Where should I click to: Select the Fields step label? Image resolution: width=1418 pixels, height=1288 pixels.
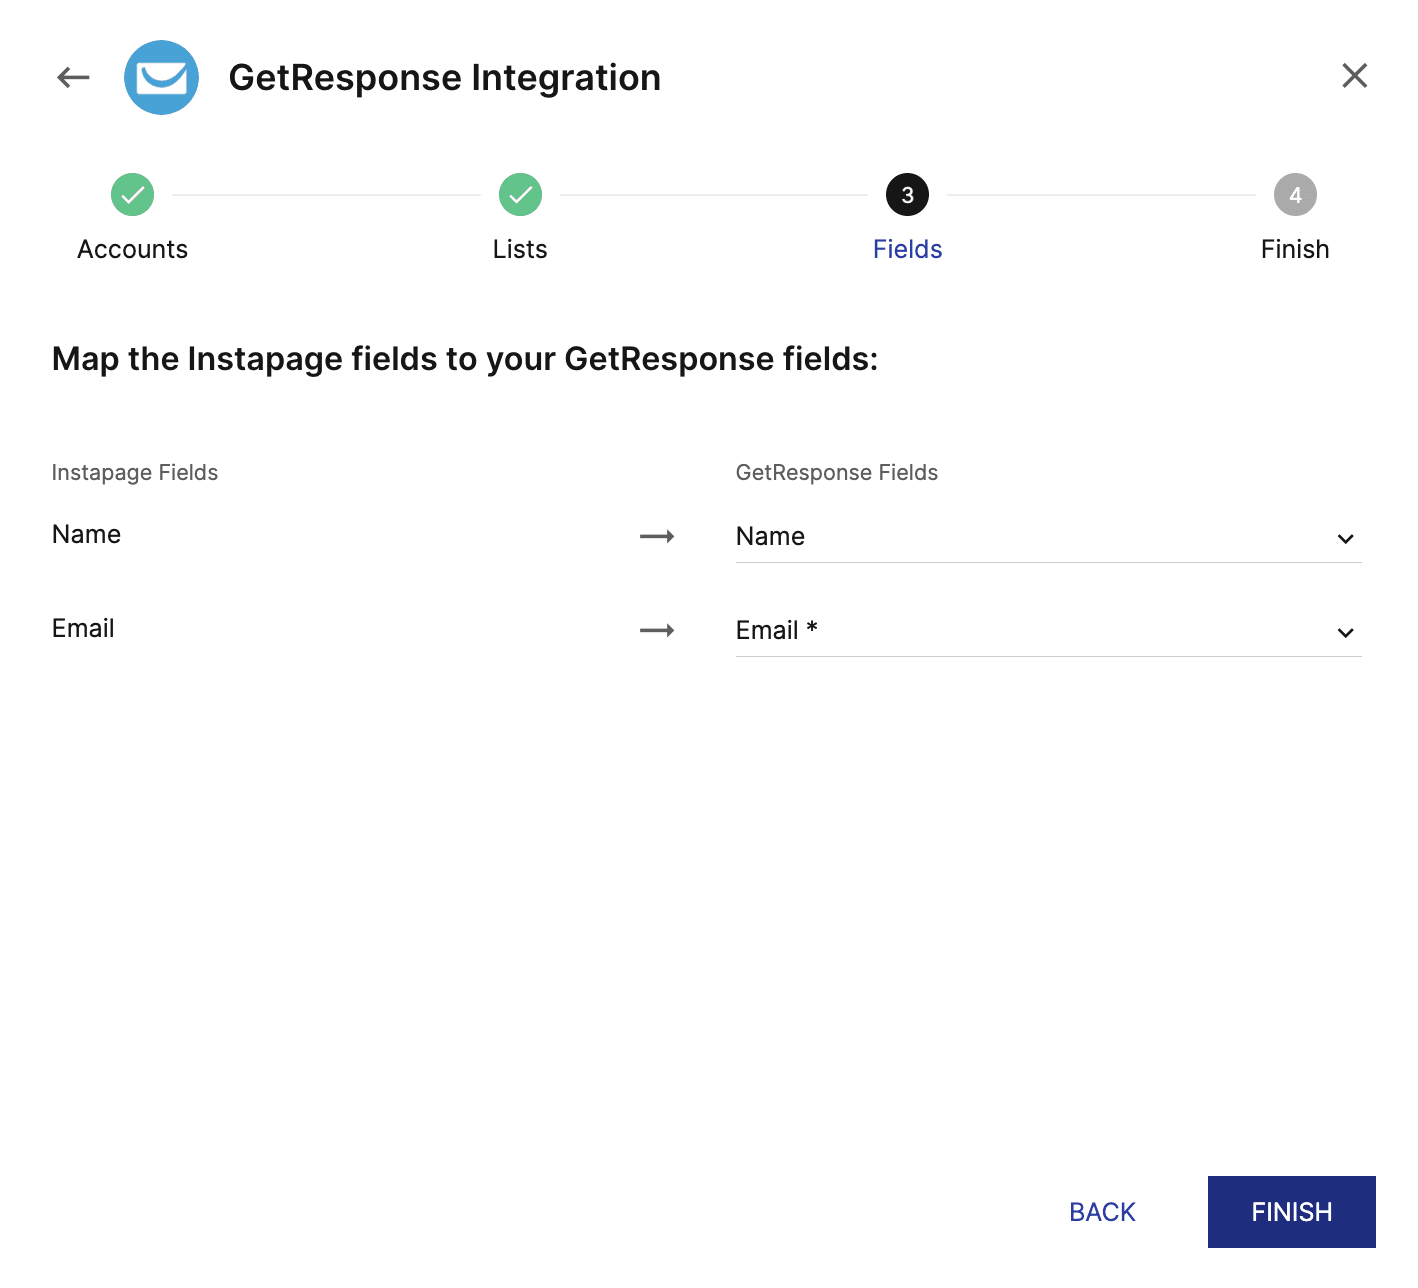pos(907,249)
